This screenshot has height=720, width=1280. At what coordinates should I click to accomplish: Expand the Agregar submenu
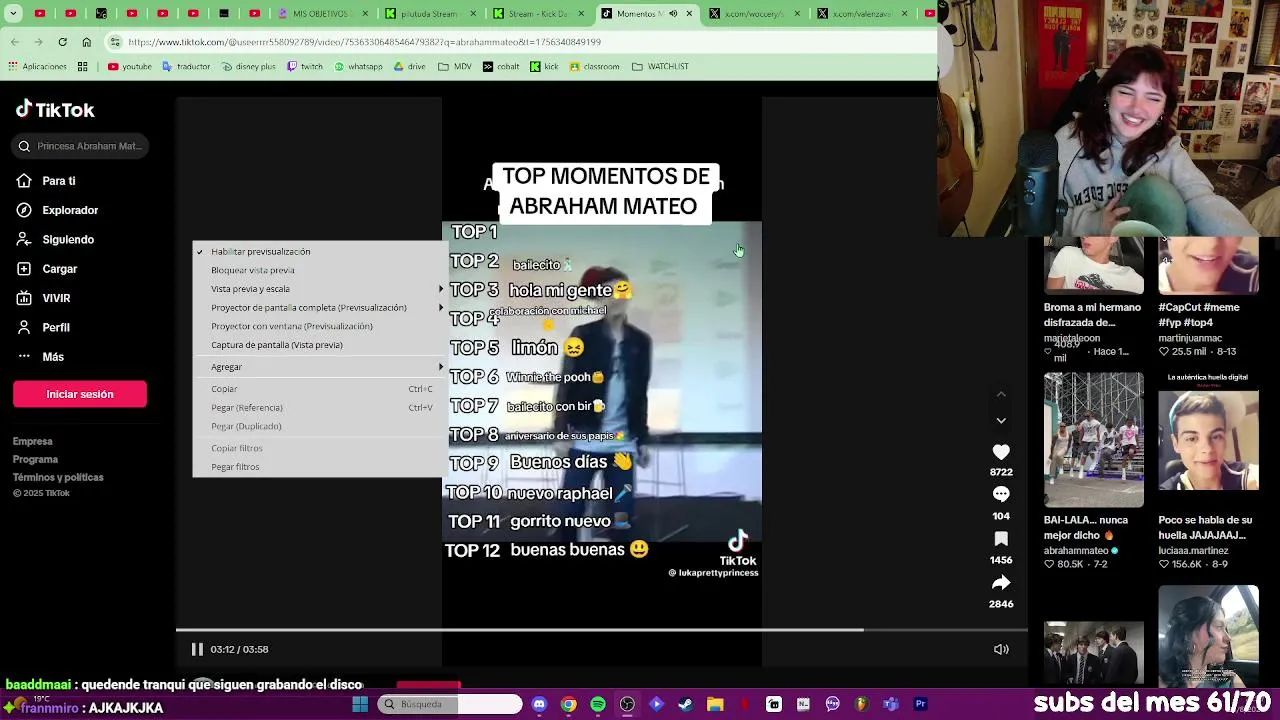[x=318, y=367]
